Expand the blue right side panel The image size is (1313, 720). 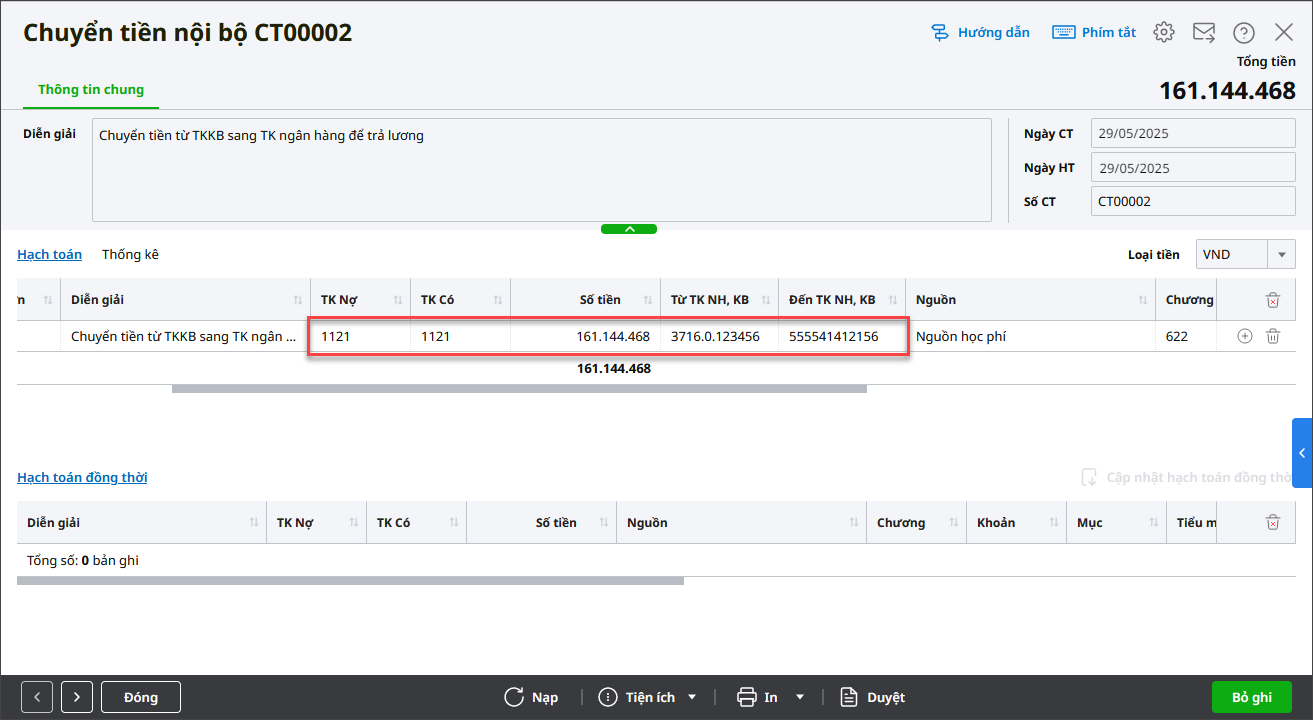(1301, 453)
